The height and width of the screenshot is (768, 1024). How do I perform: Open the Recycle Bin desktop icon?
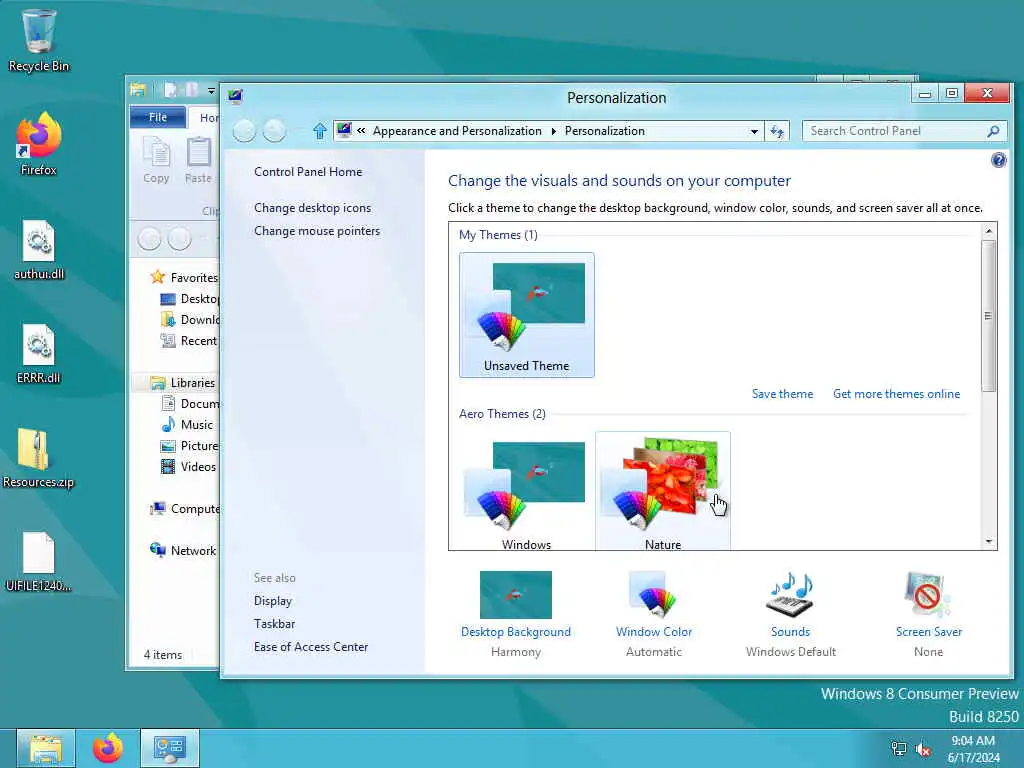coord(39,40)
